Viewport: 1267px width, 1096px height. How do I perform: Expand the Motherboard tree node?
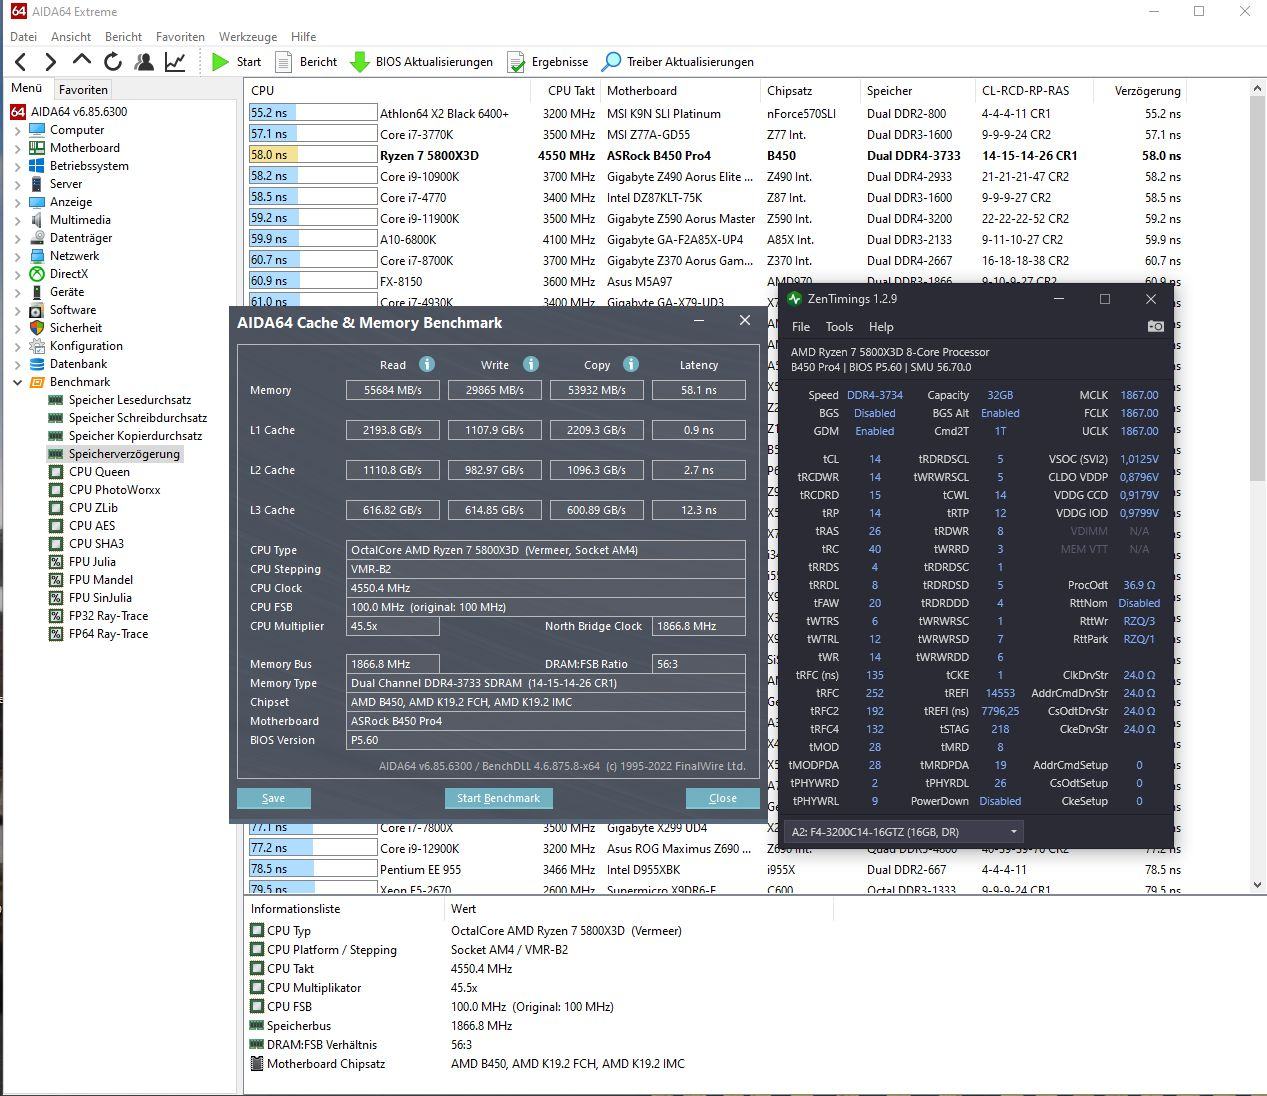(x=17, y=148)
